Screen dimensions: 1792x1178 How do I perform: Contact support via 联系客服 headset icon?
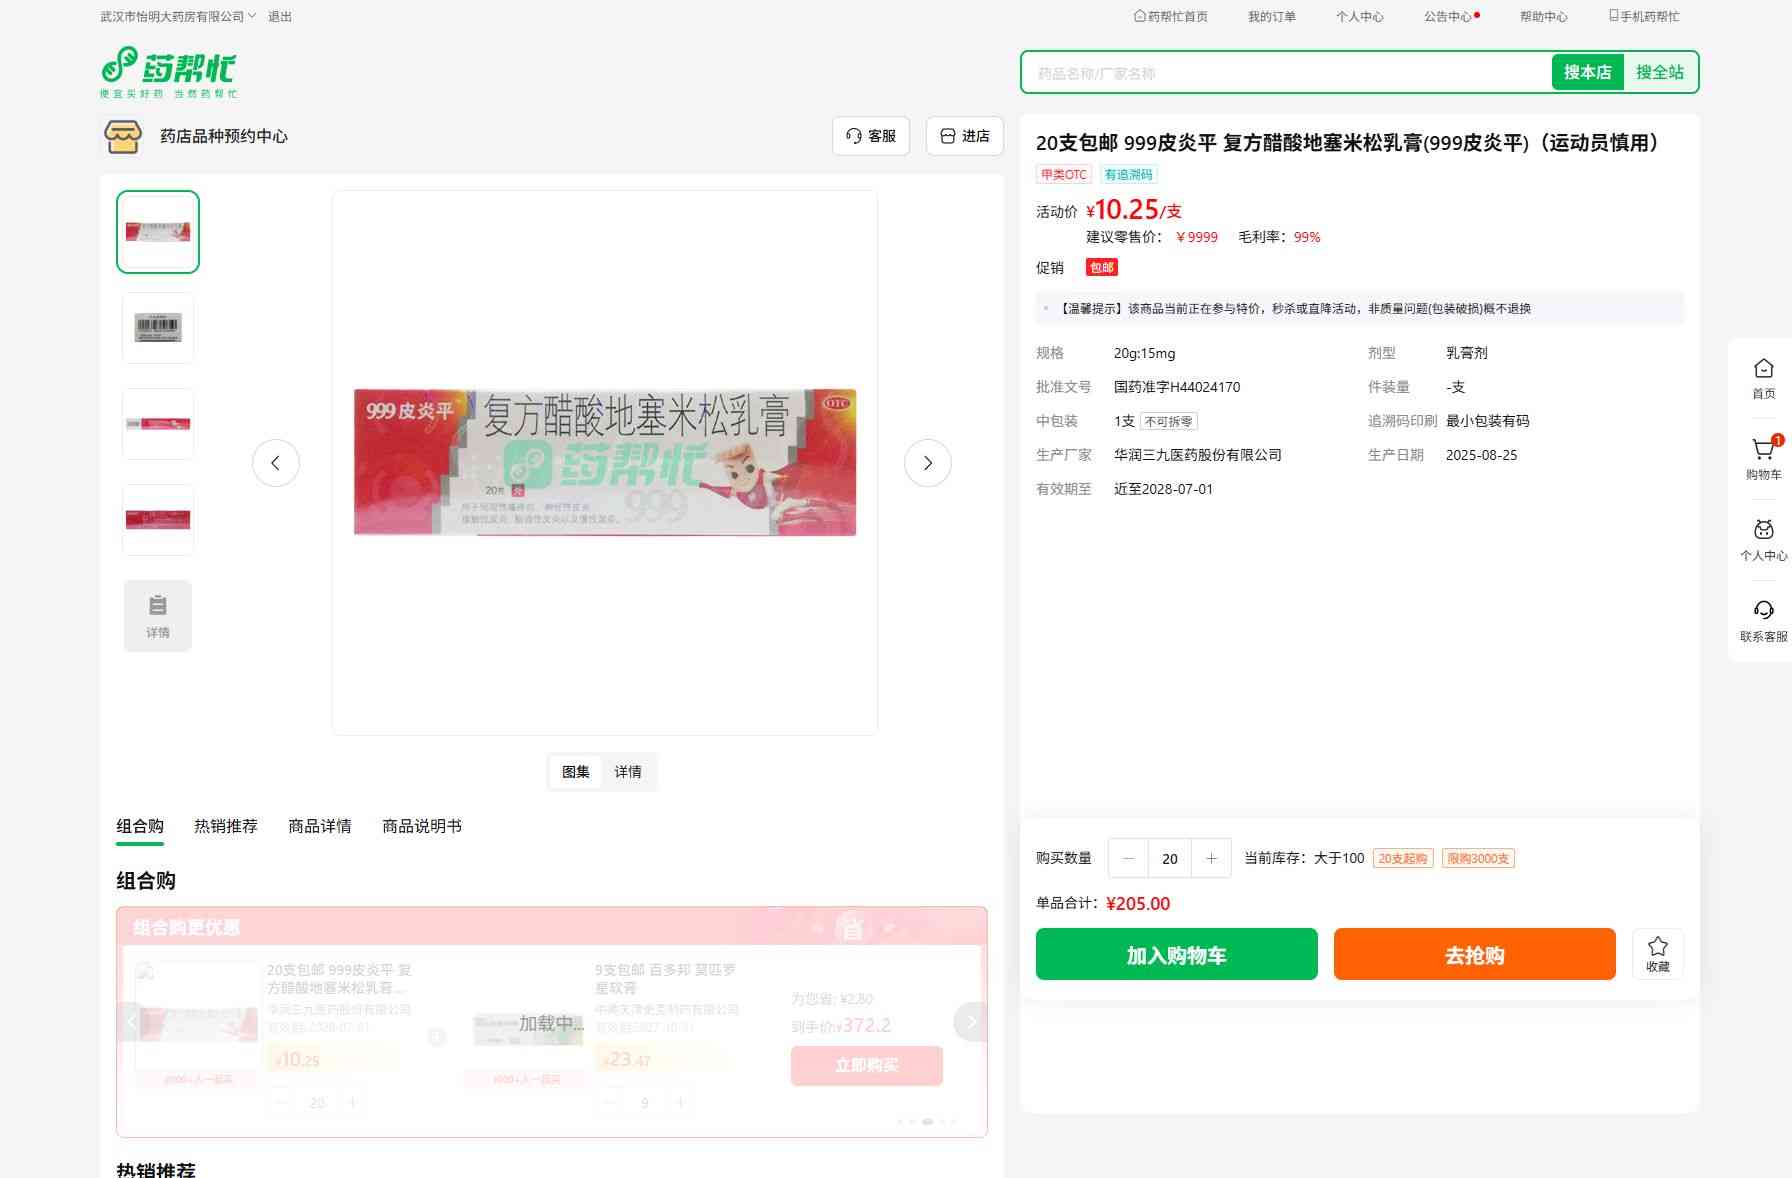[1764, 610]
